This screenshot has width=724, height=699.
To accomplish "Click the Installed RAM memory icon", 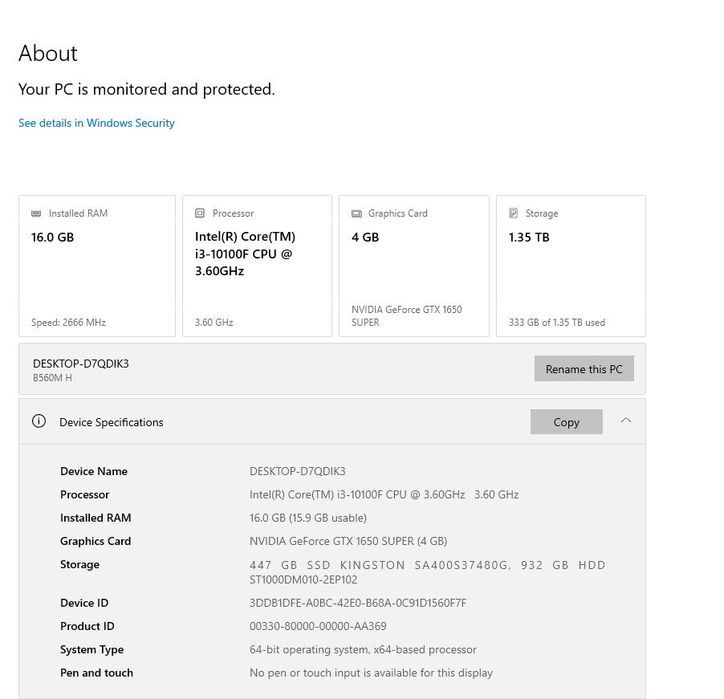I will pos(37,213).
